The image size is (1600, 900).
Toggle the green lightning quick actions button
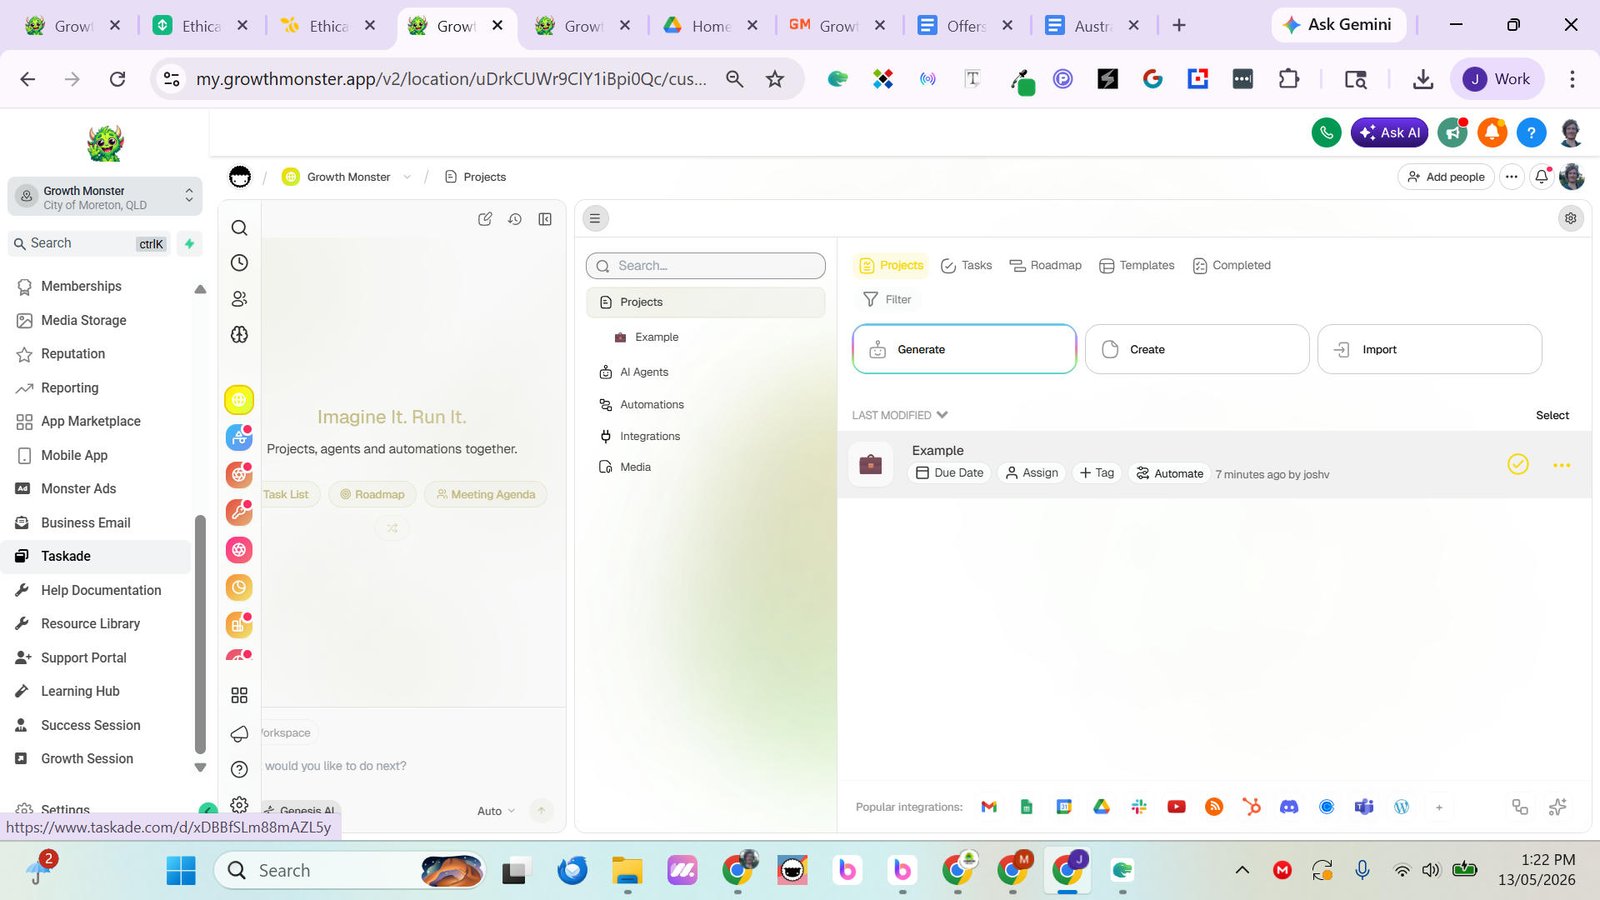click(189, 243)
